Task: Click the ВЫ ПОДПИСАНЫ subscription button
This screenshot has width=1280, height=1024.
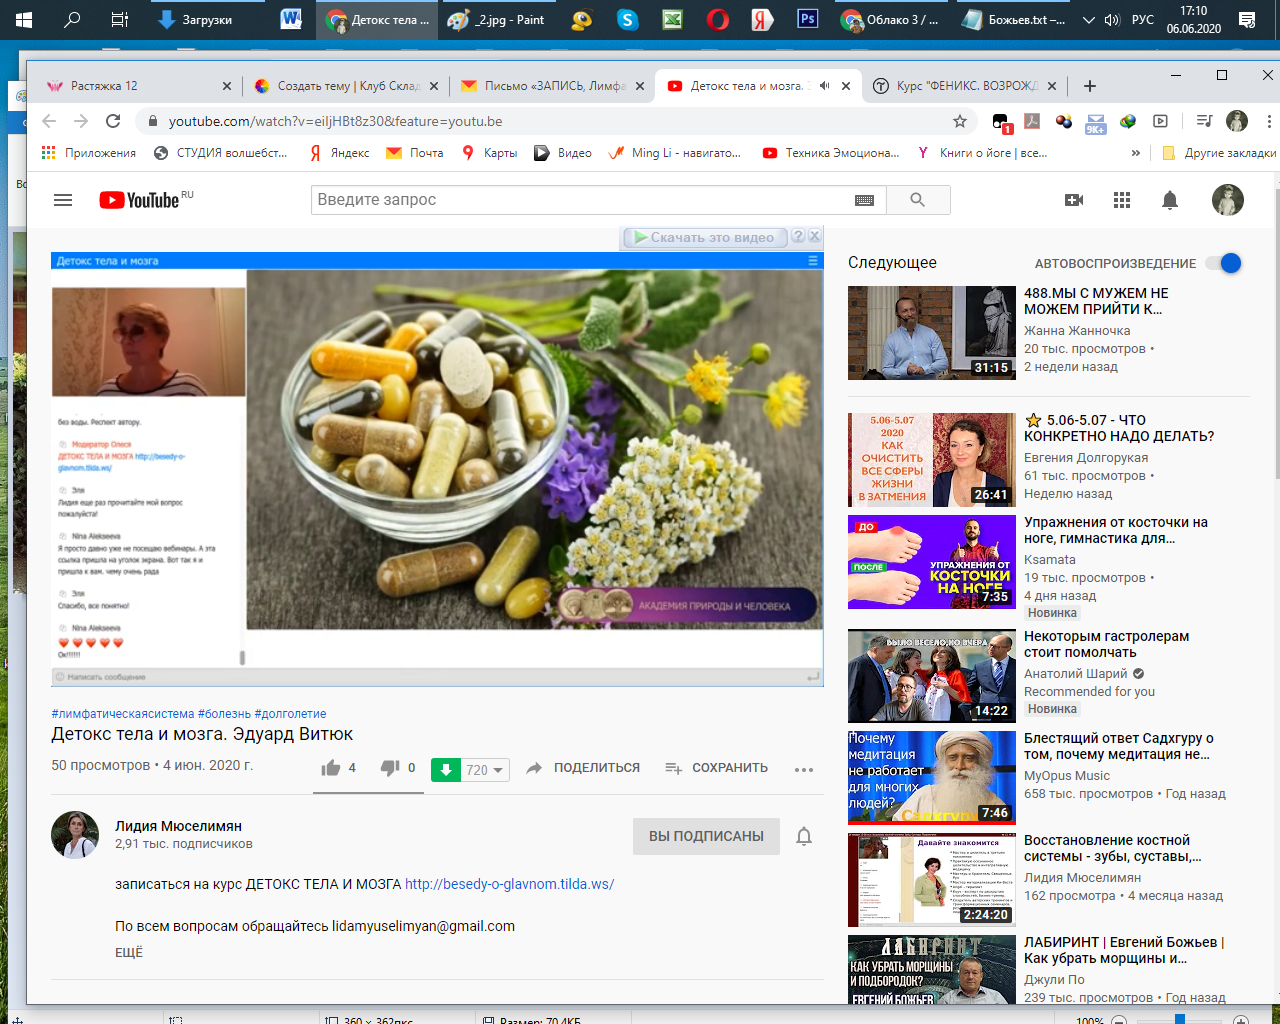Action: 706,836
